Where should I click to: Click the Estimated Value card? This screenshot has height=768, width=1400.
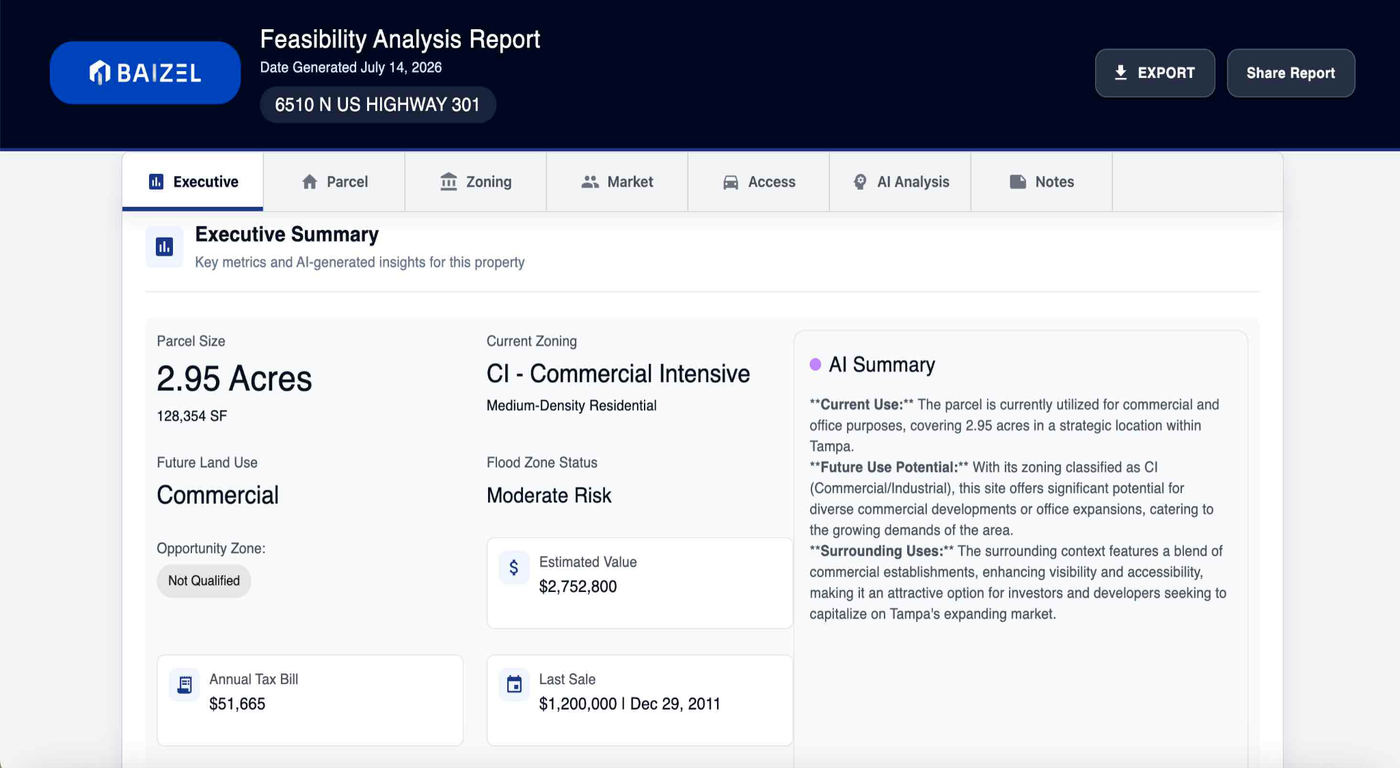[x=640, y=583]
